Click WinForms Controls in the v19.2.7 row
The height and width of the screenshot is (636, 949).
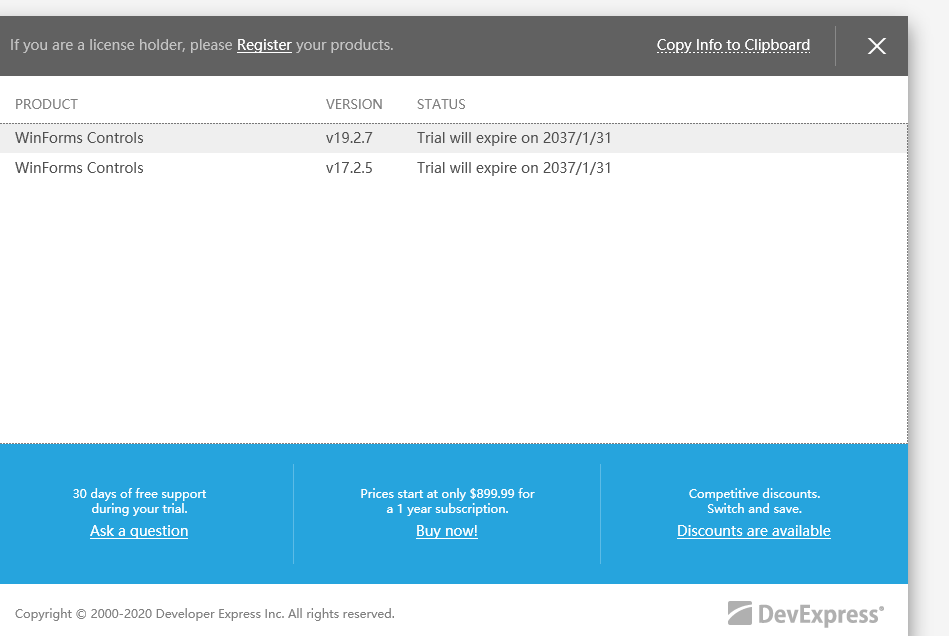[79, 138]
